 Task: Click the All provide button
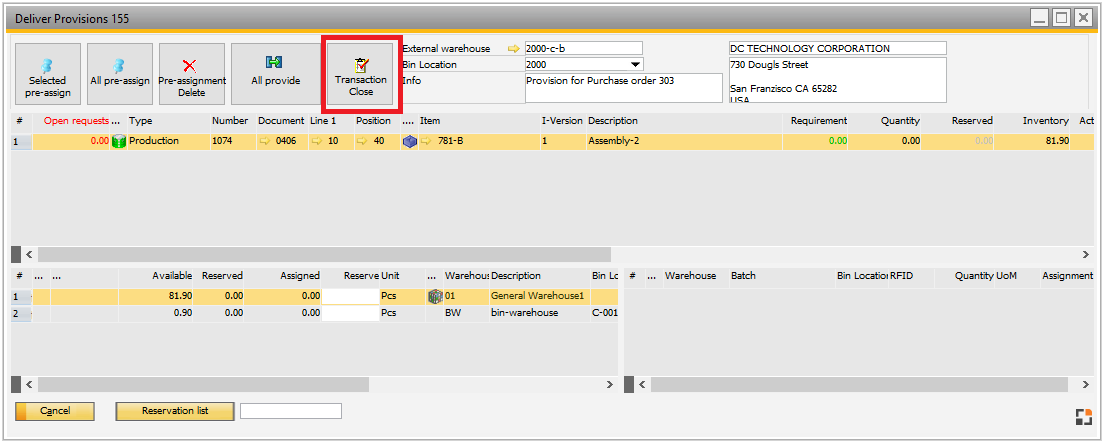pyautogui.click(x=275, y=75)
